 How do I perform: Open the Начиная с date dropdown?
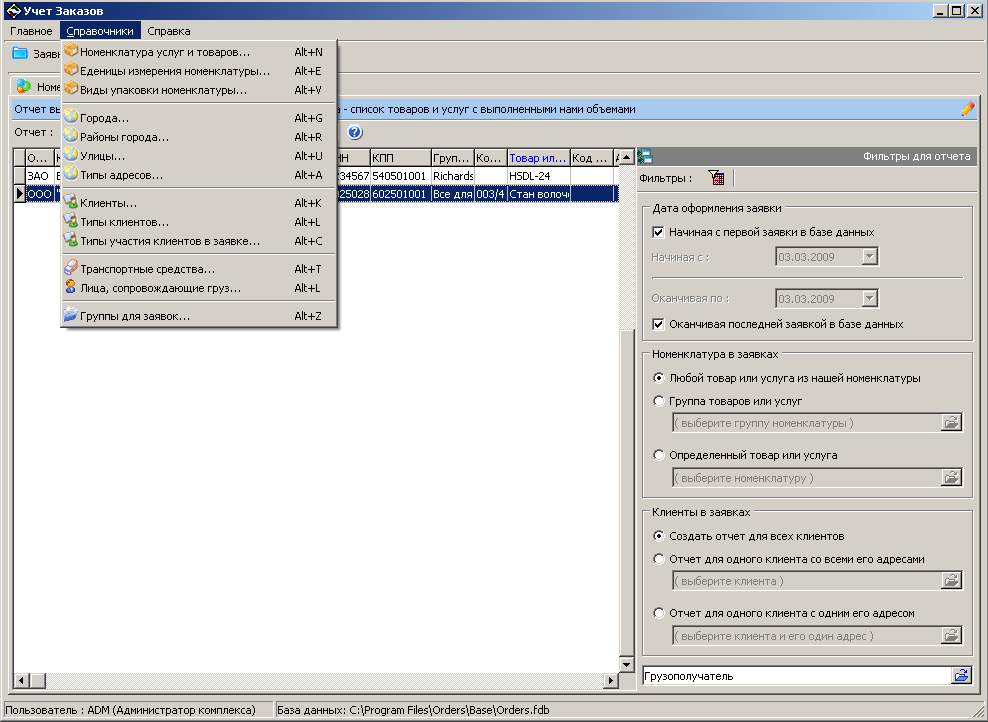point(869,257)
